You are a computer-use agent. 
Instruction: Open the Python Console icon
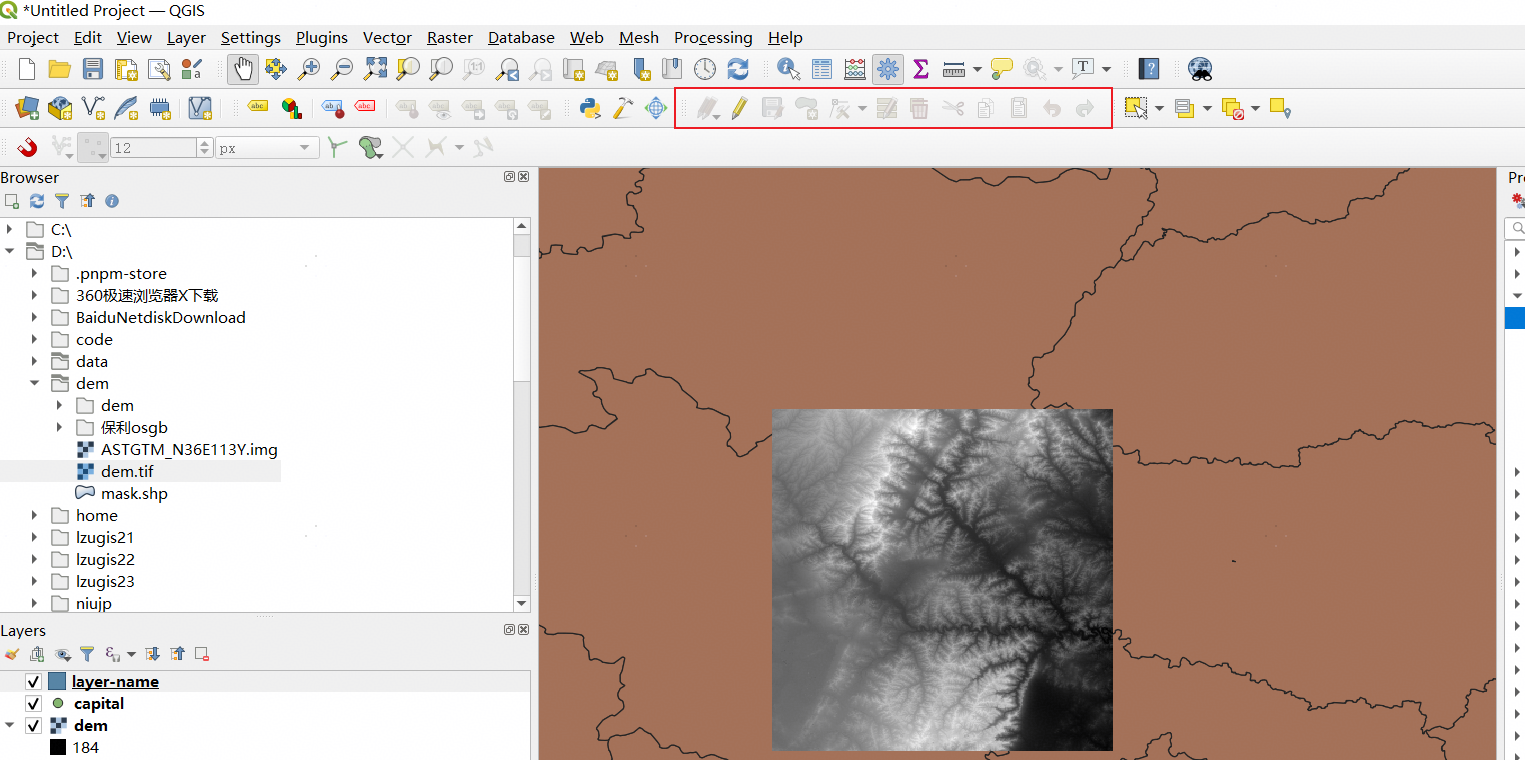point(590,108)
